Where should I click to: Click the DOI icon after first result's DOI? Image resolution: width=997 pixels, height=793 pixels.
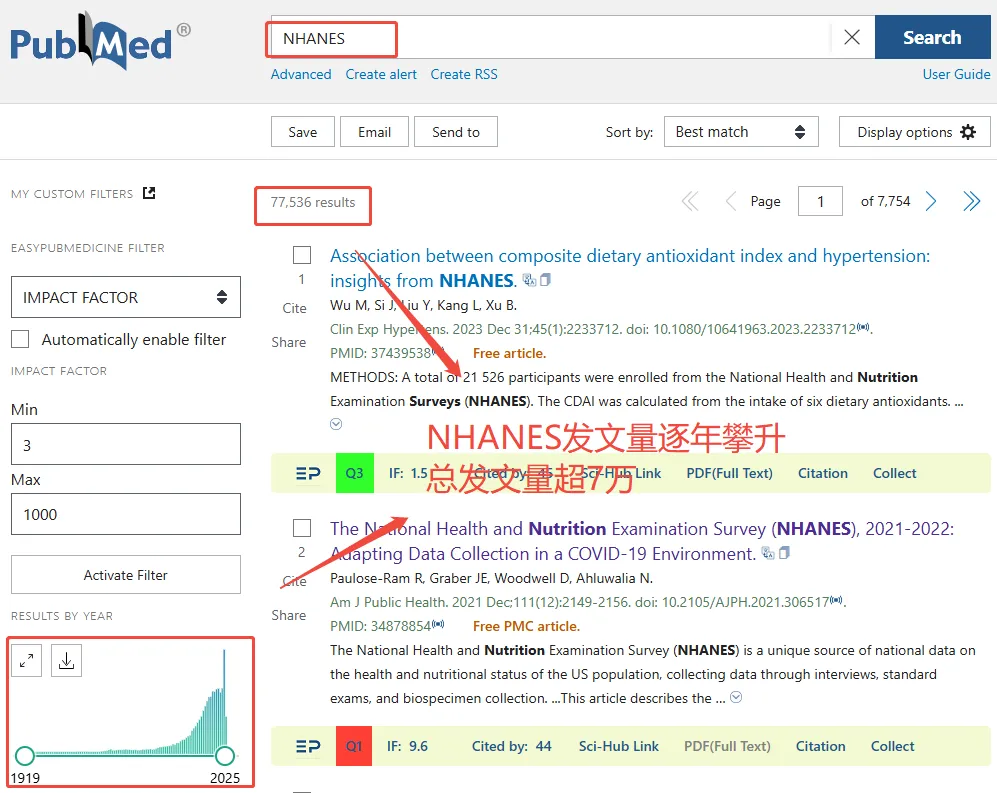pos(863,327)
